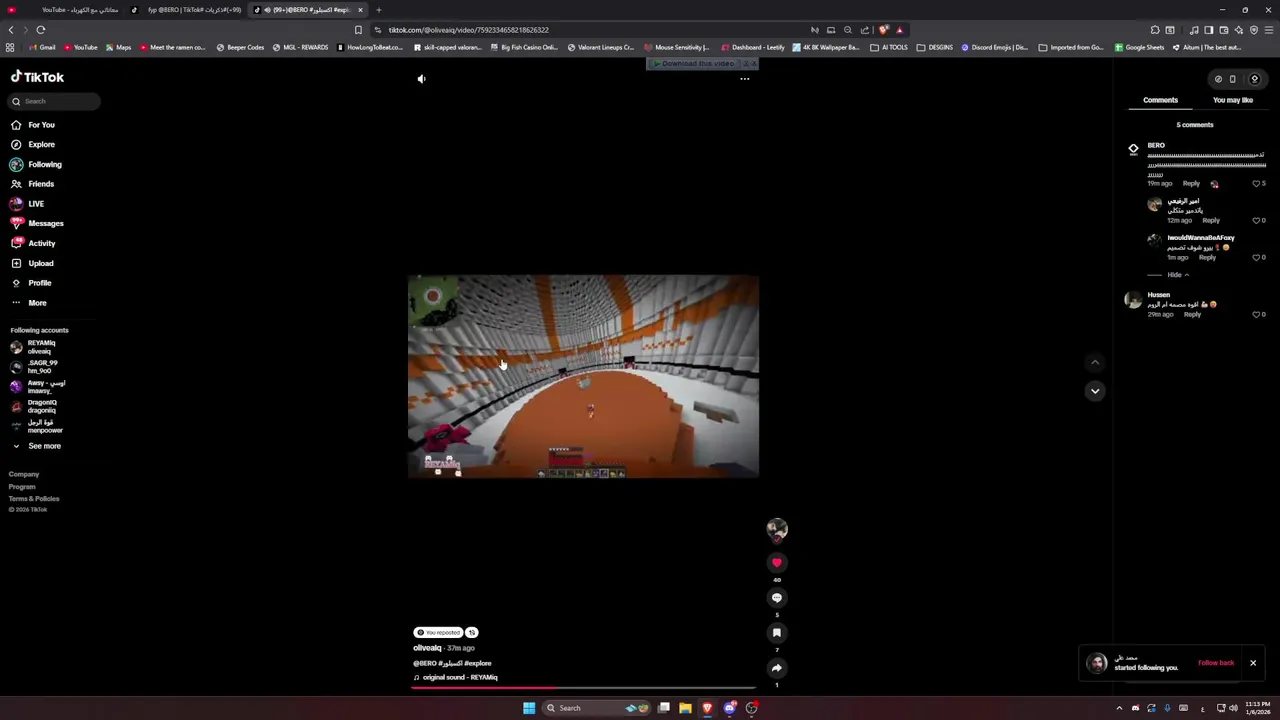Click the mobile device icon in top-right pill
This screenshot has height=720, width=1280.
(1232, 79)
